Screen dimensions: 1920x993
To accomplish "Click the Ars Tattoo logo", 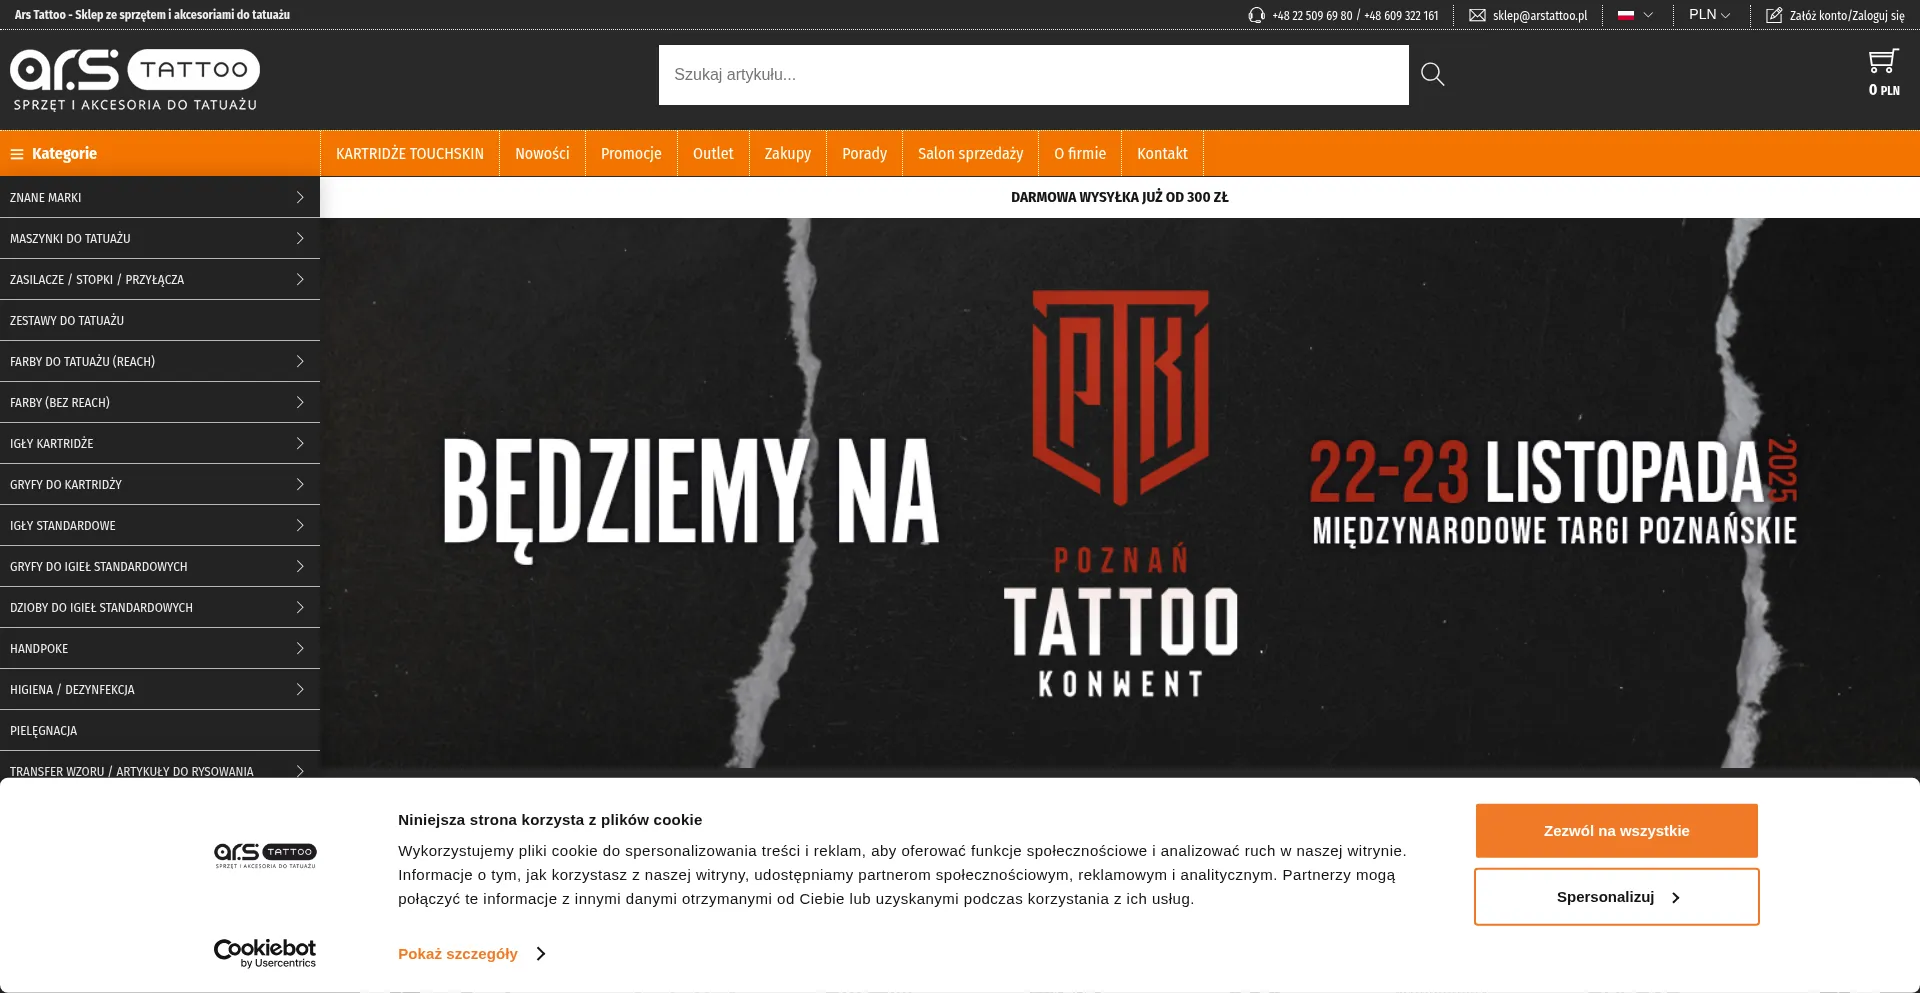I will (135, 80).
